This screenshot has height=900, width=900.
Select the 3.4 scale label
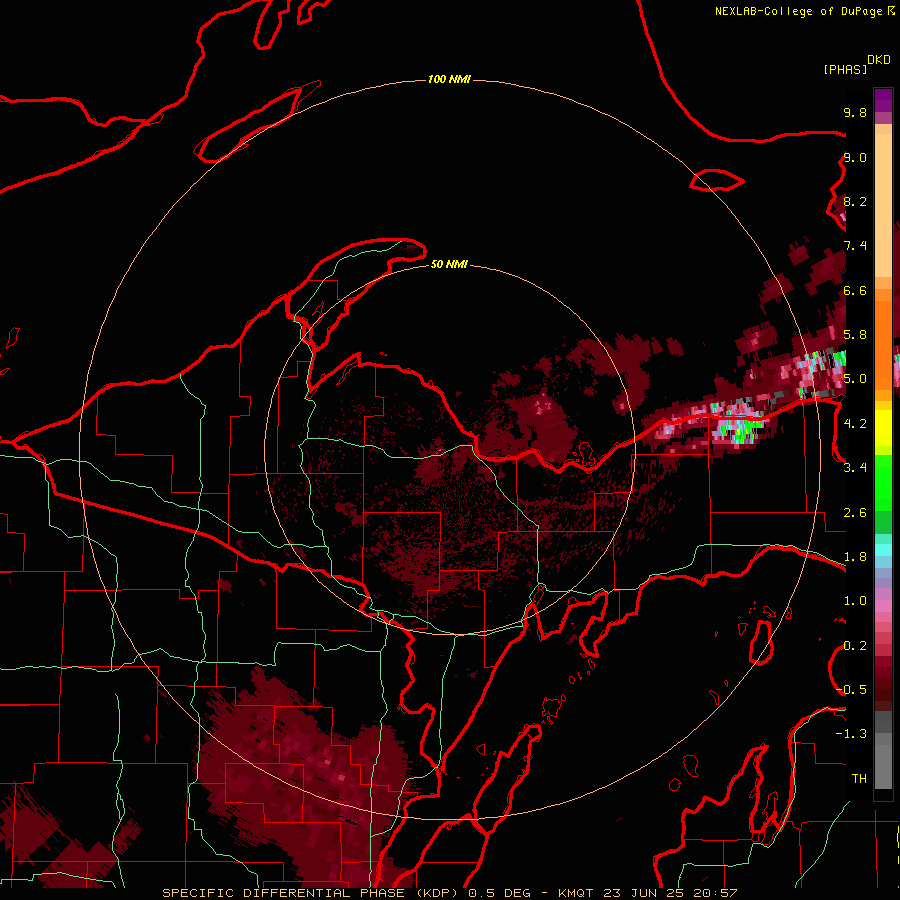coord(855,468)
